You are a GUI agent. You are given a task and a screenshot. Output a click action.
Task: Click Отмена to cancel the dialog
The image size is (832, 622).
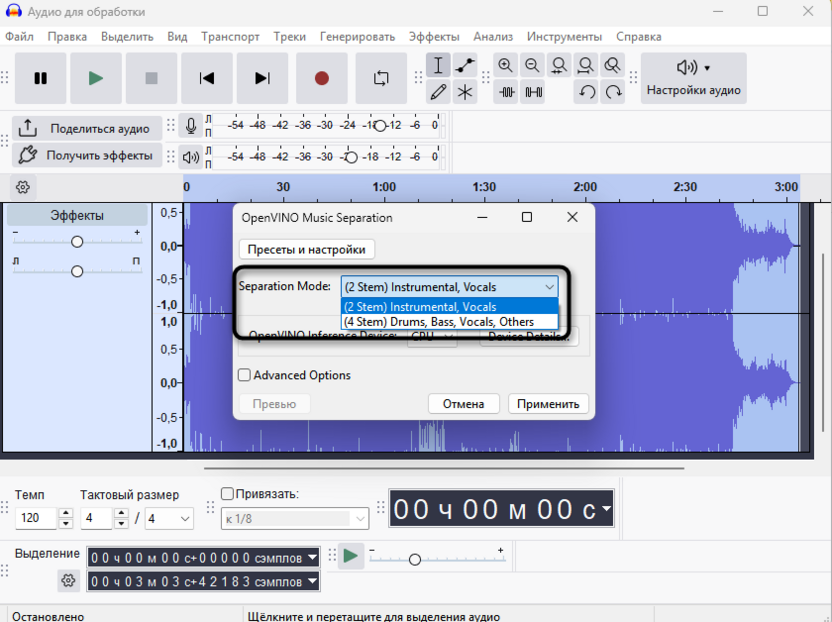pyautogui.click(x=463, y=404)
